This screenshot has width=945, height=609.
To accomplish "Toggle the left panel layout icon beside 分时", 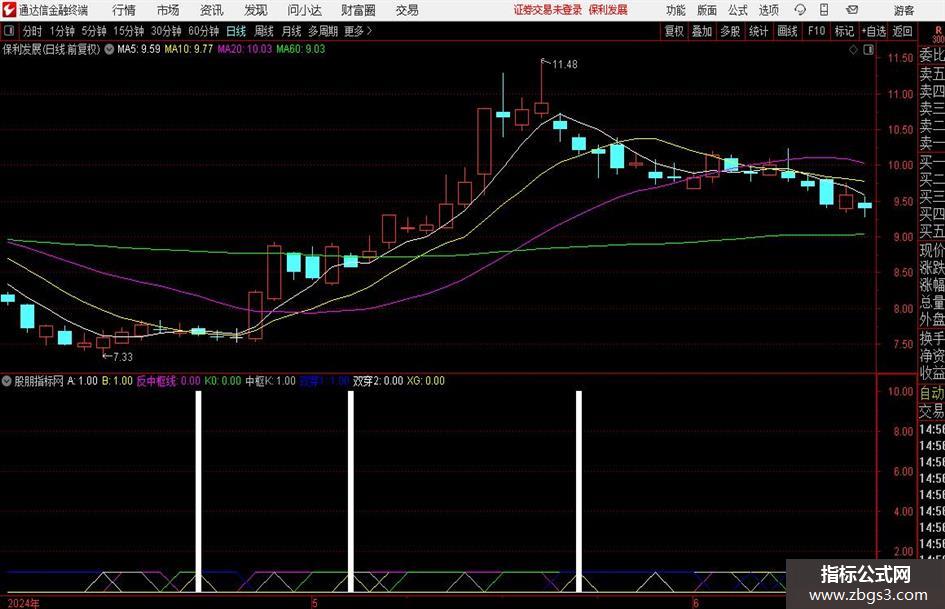I will (x=8, y=31).
